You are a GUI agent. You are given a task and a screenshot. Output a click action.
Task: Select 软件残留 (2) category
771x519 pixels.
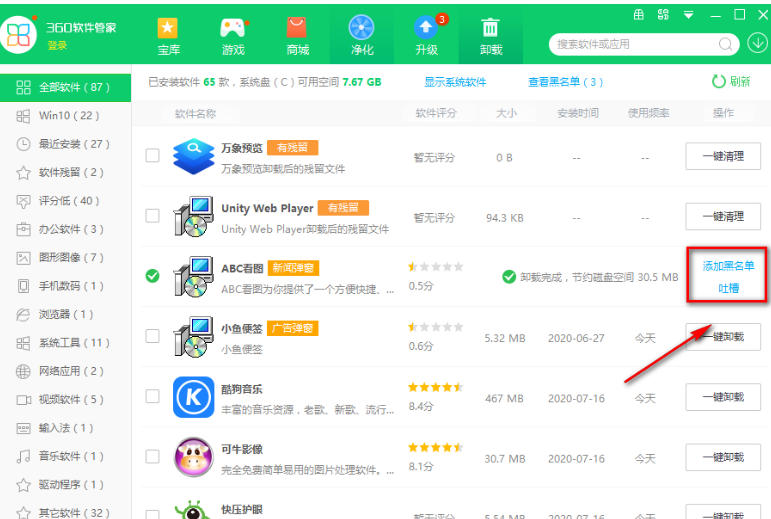(65, 173)
